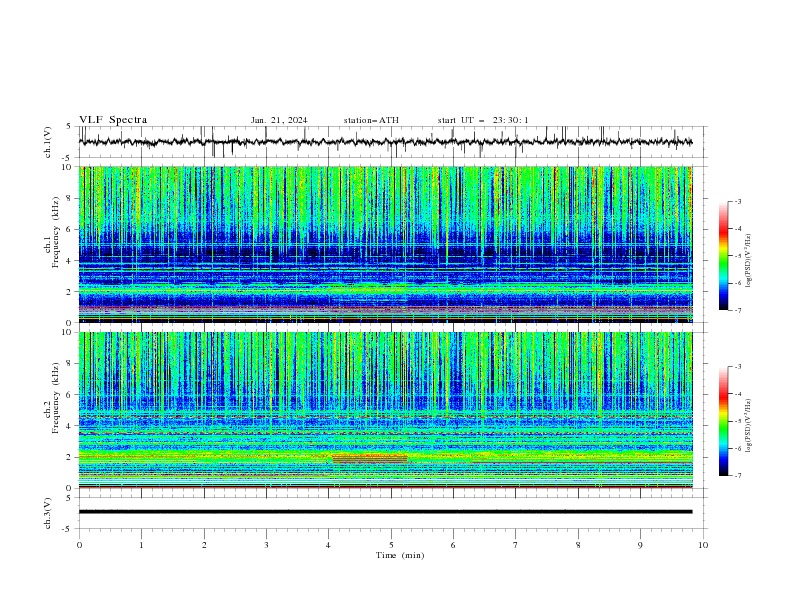Click the red emission band in ch.2 spectrogram
Image resolution: width=792 pixels, height=612 pixels.
370,458
